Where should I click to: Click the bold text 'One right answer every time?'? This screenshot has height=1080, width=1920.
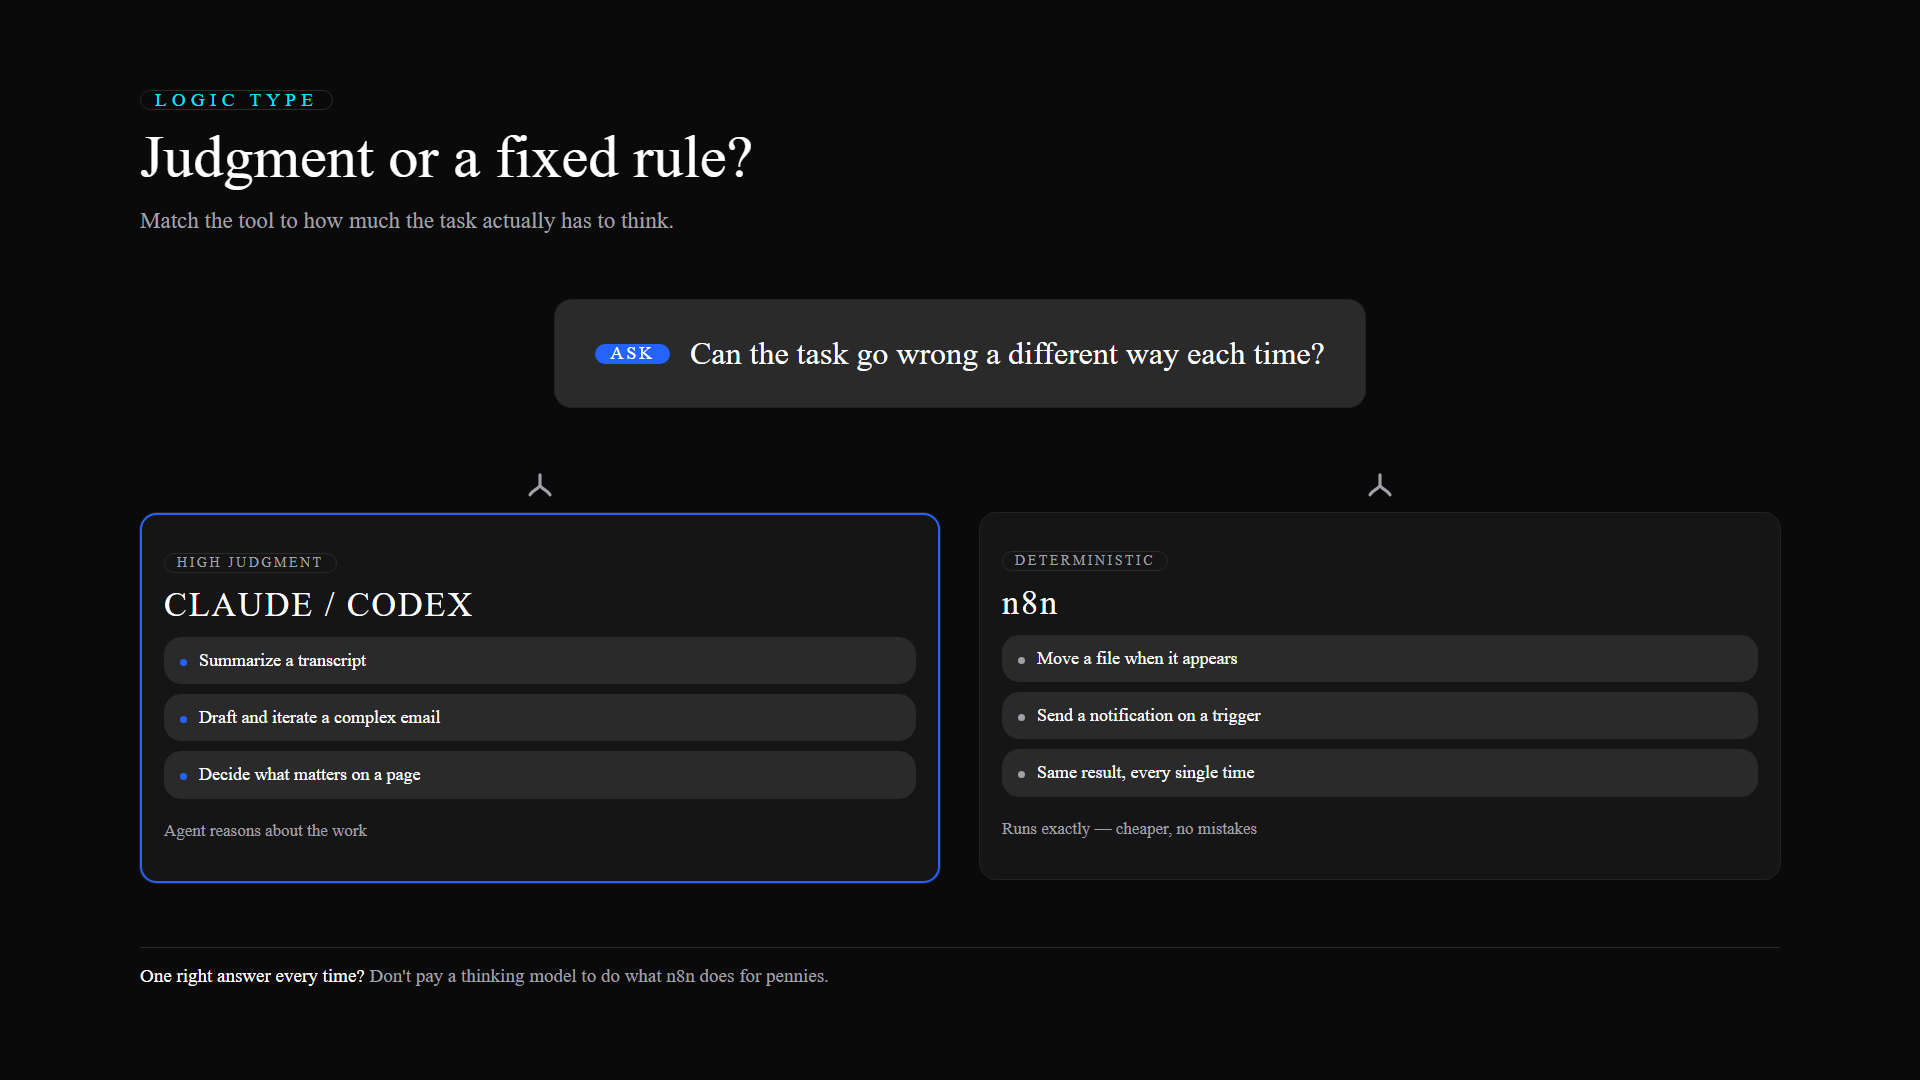point(252,976)
